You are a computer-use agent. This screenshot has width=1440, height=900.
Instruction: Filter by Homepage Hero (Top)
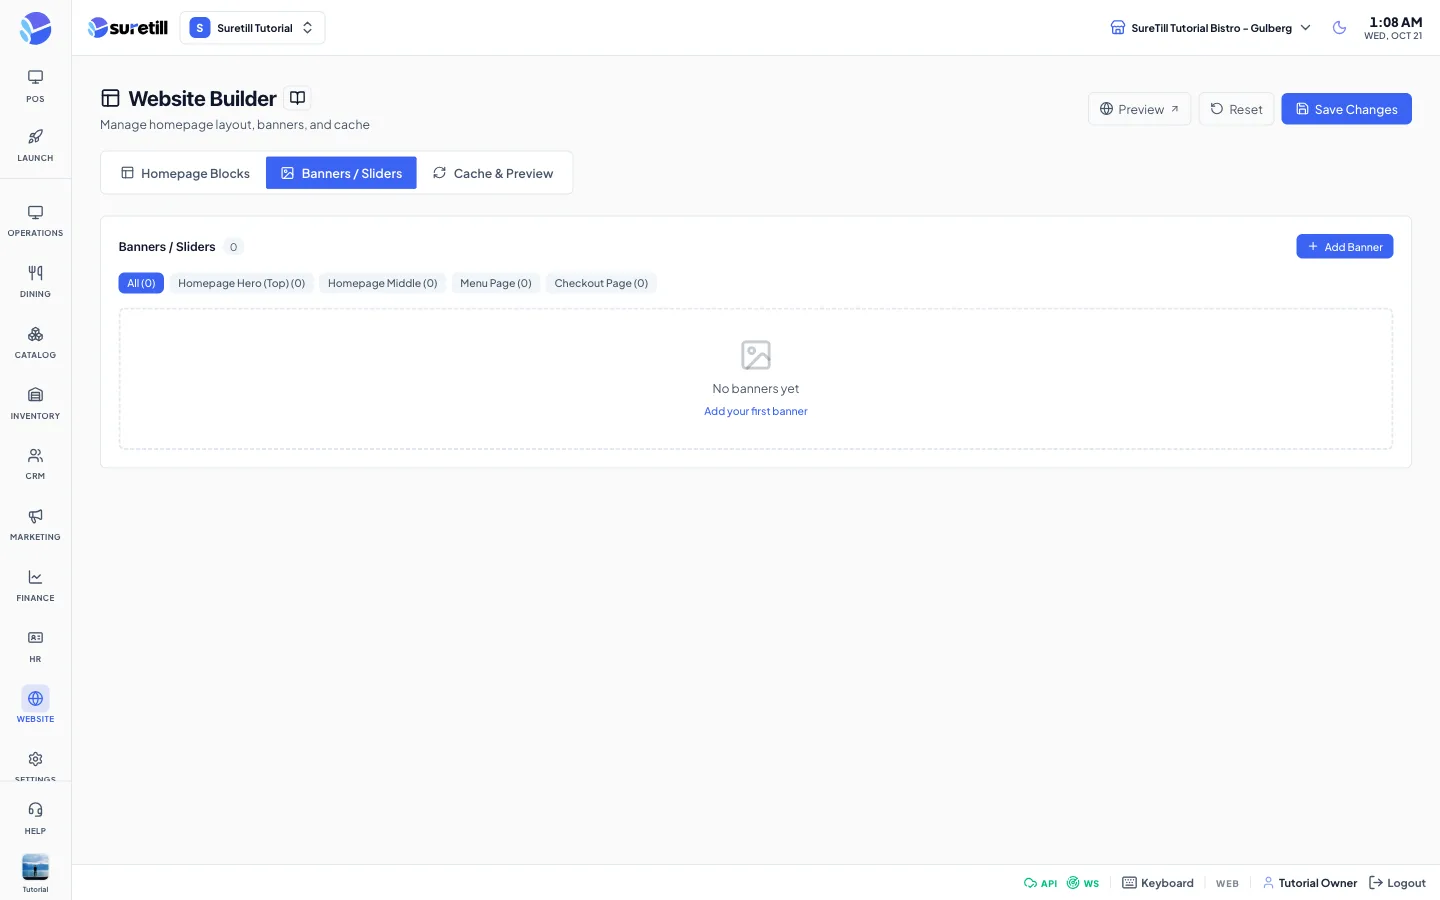[x=241, y=283]
